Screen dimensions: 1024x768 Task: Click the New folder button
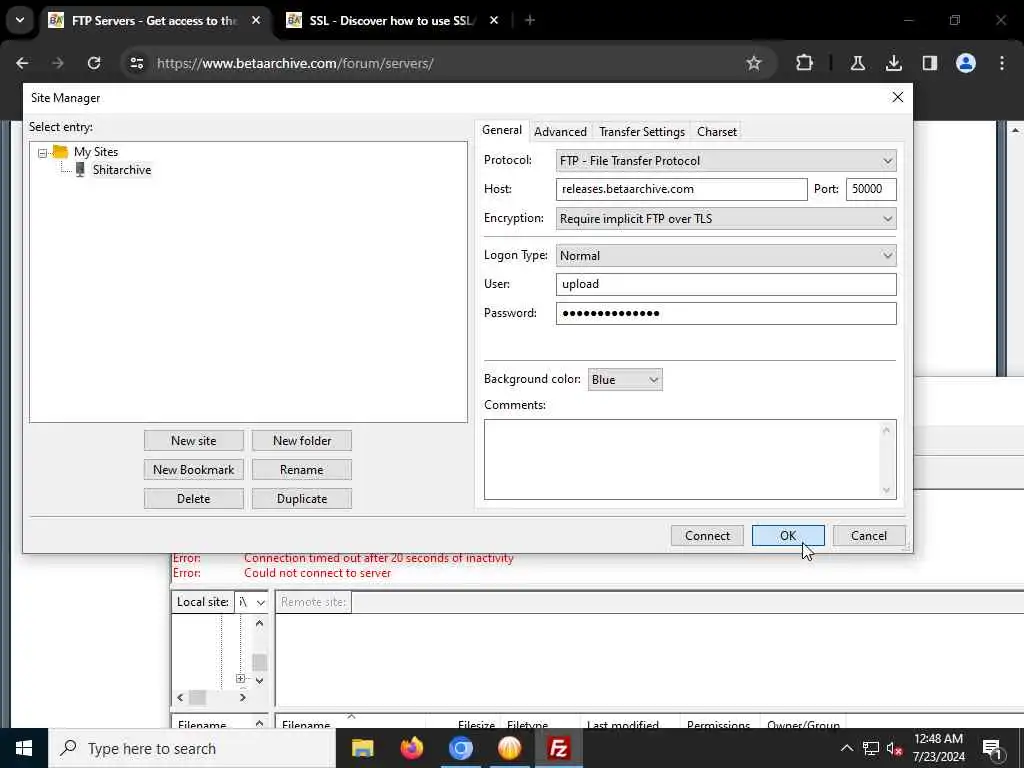pos(302,441)
